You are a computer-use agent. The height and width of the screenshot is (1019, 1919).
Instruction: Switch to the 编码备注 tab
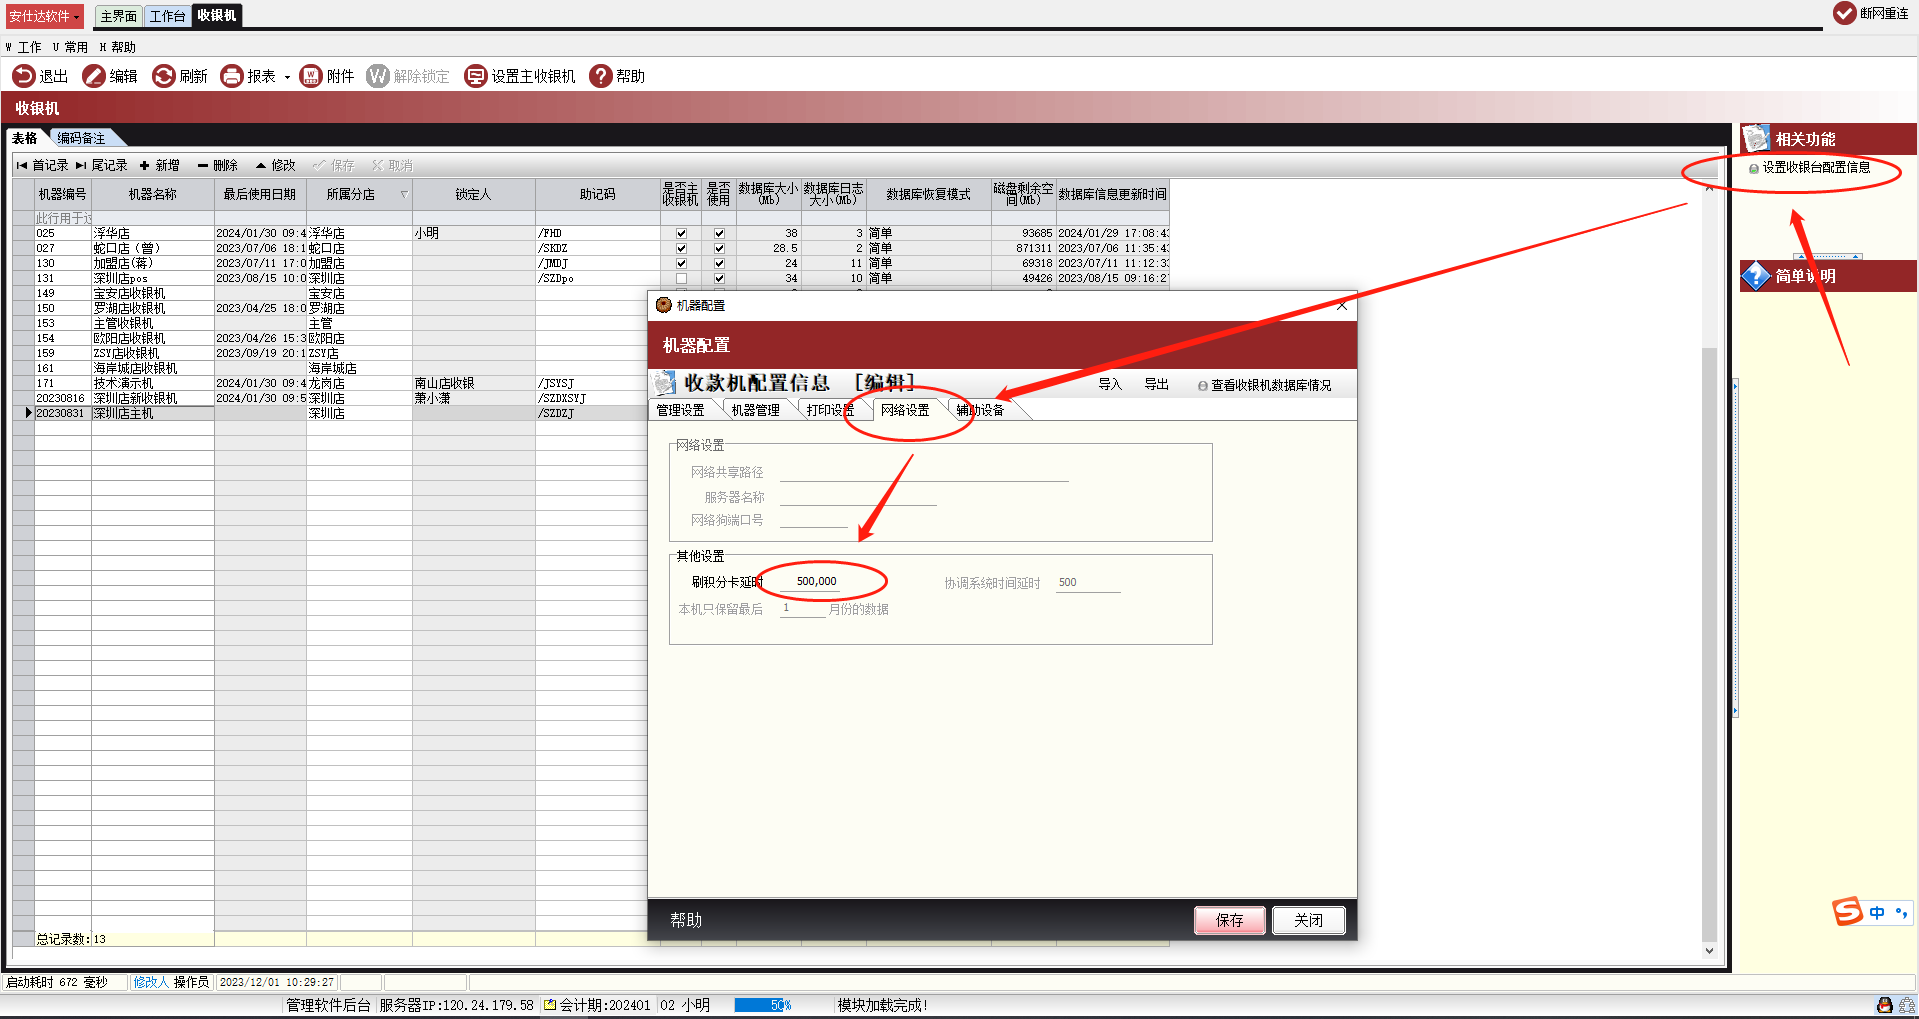pos(81,138)
